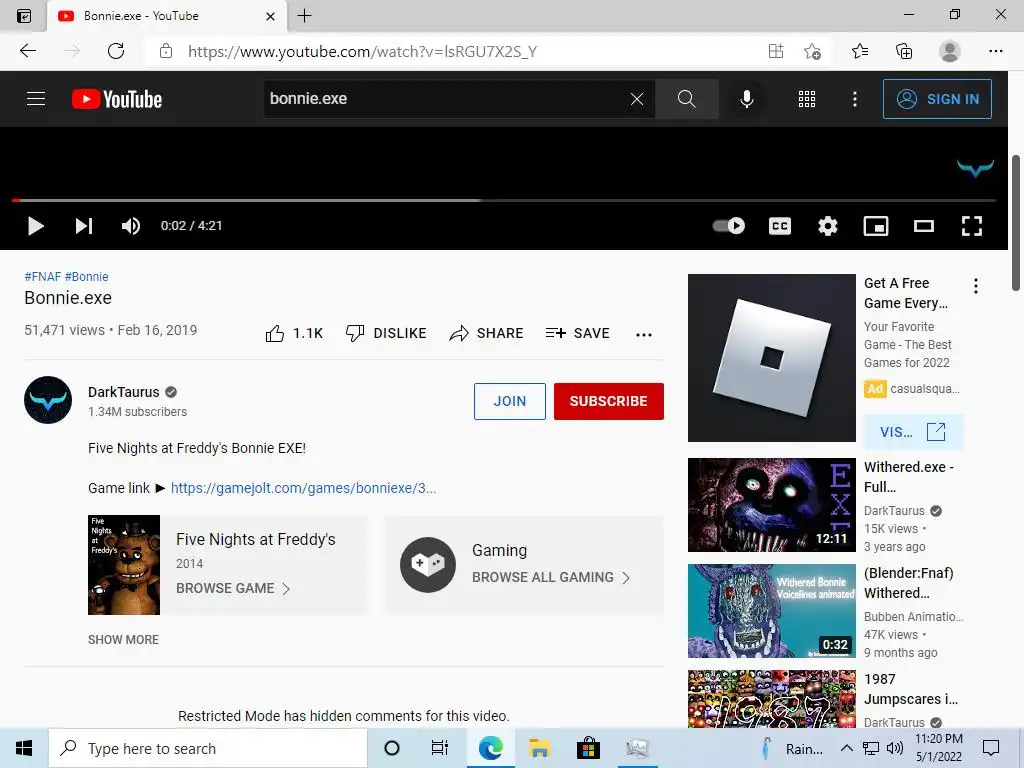The height and width of the screenshot is (768, 1024).
Task: Open the YouTube hamburger guide menu
Action: pos(36,99)
